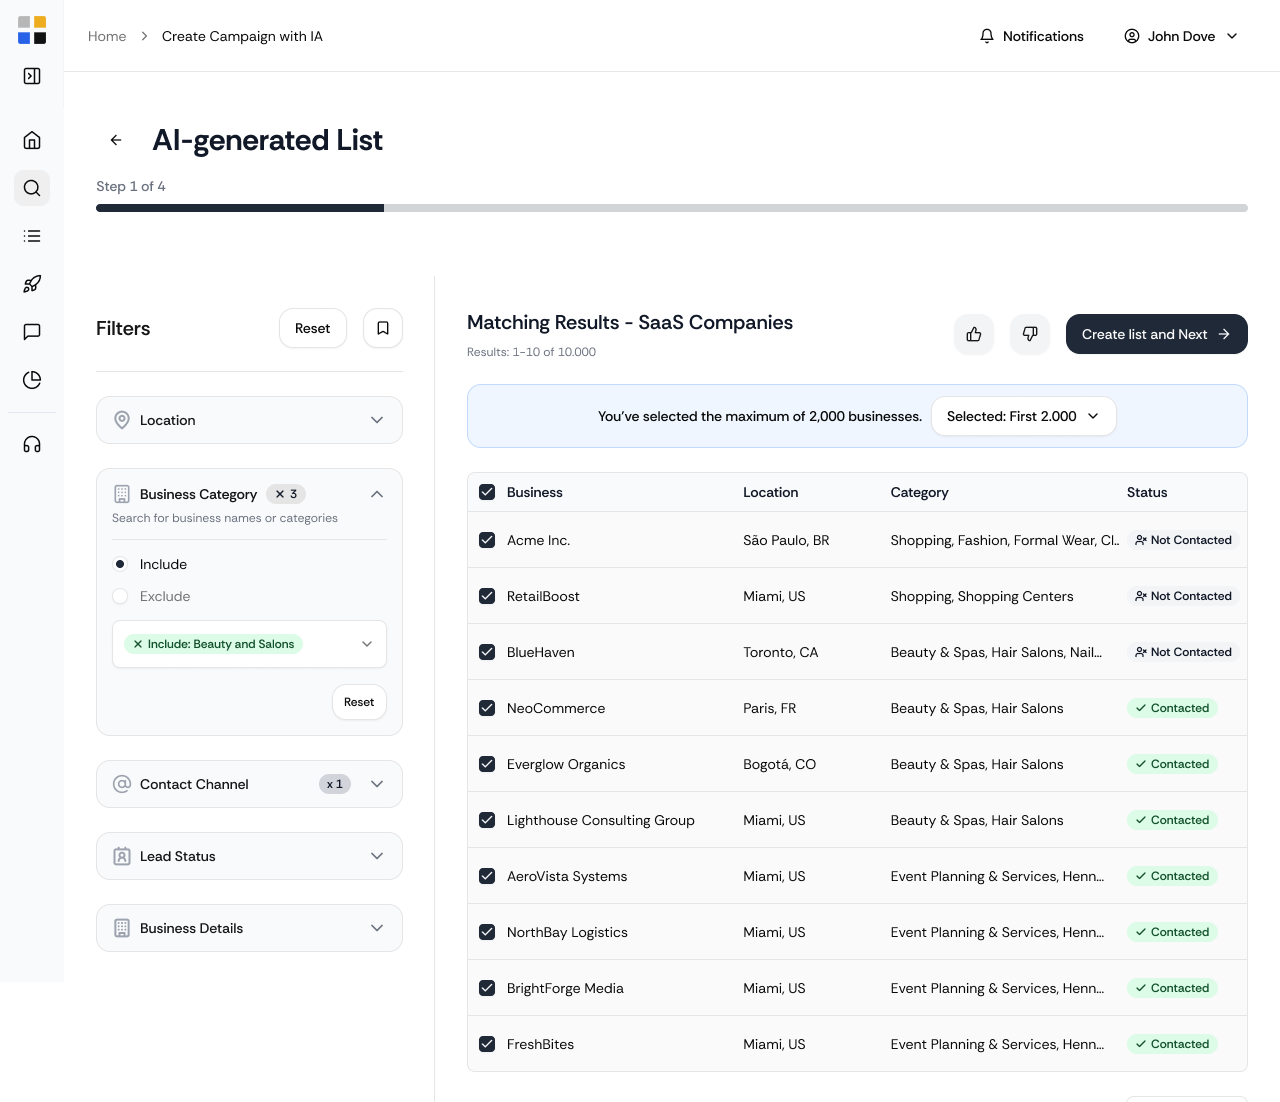Click the bookmark save filters icon

(383, 328)
